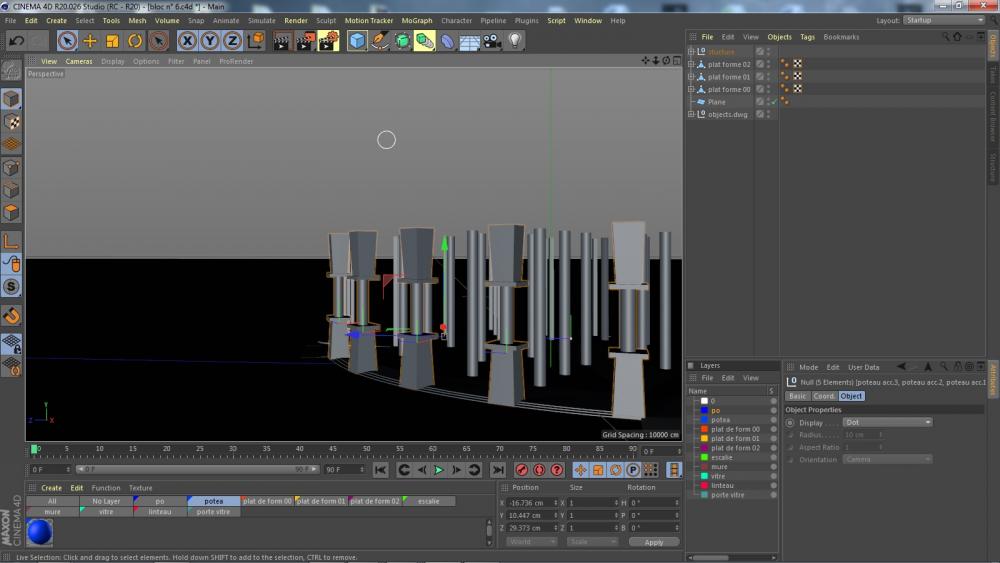
Task: Open the Cube primitive object tool
Action: pyautogui.click(x=357, y=41)
